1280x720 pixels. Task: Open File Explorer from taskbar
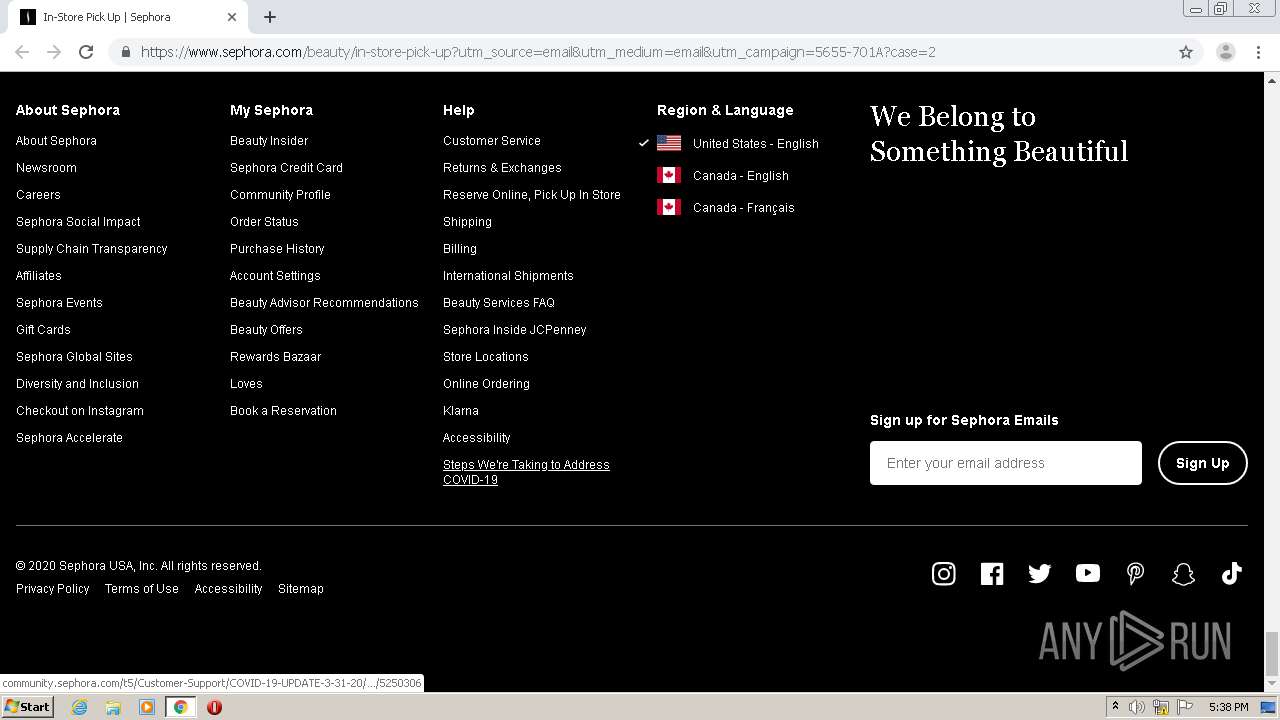113,707
